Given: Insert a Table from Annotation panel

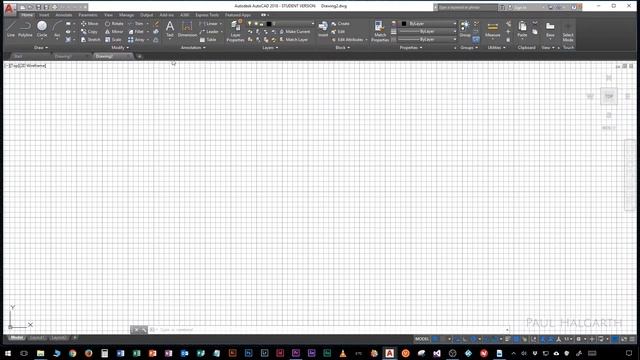Looking at the screenshot, I should coord(208,40).
